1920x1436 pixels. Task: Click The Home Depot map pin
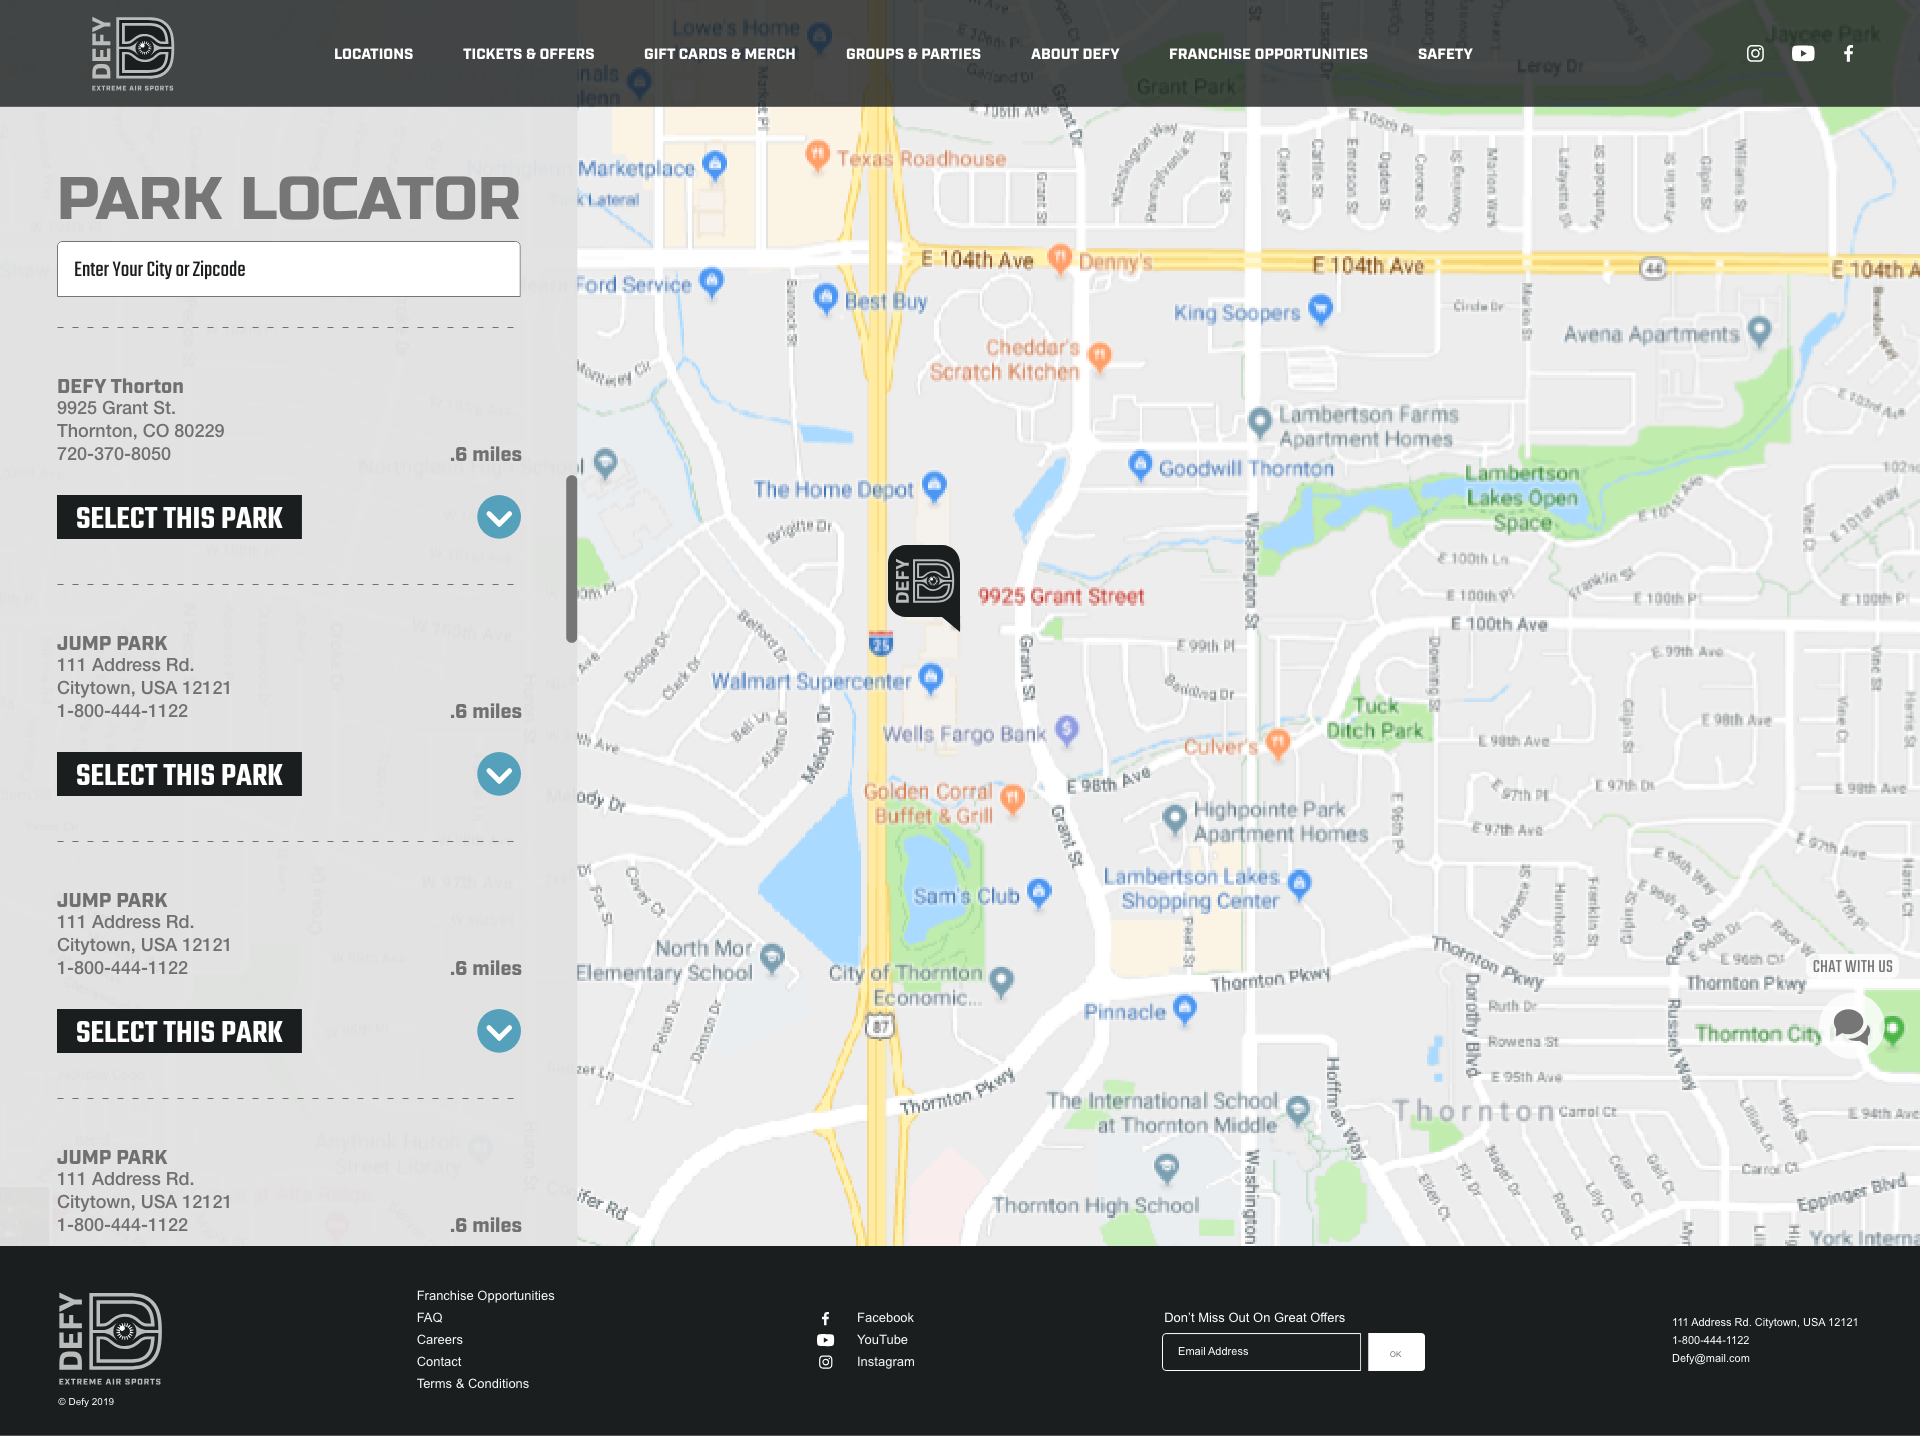pos(934,486)
